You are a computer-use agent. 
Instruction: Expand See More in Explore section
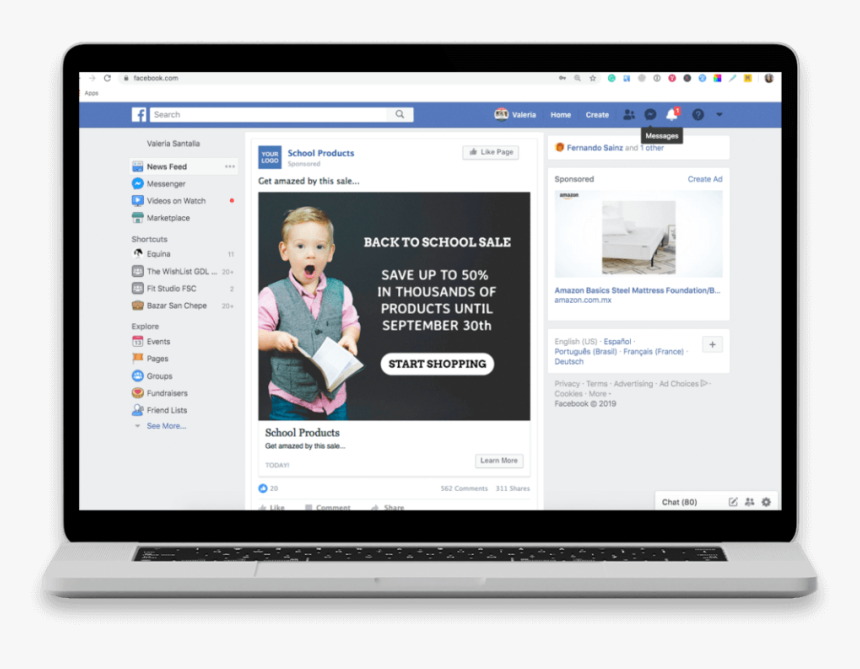pos(165,426)
